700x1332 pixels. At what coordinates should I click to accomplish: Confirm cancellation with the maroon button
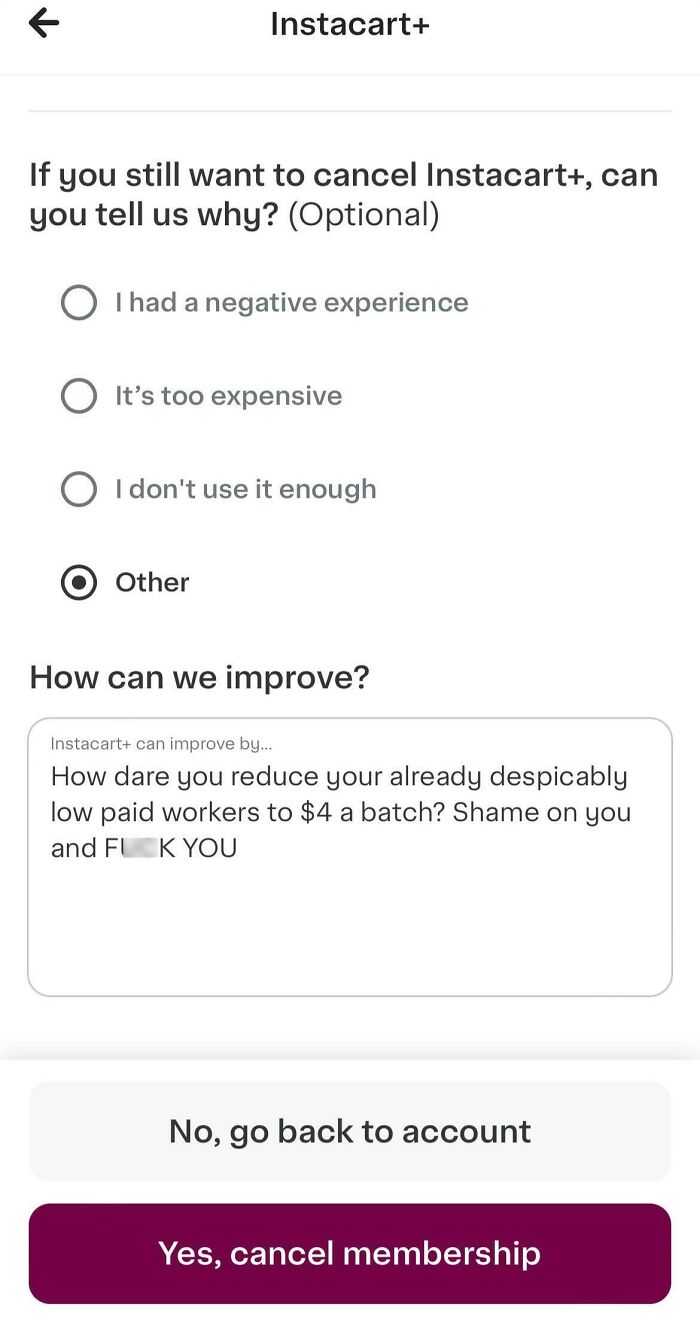[x=349, y=1253]
